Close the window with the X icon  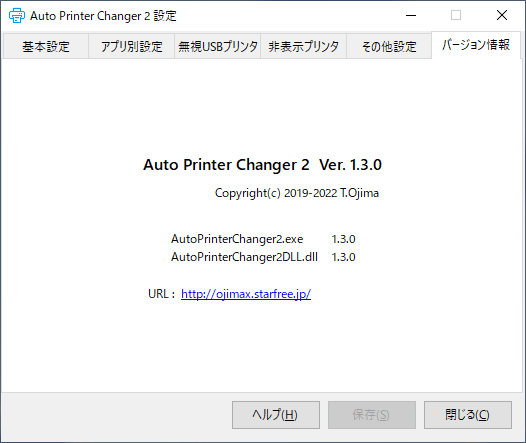(x=502, y=15)
